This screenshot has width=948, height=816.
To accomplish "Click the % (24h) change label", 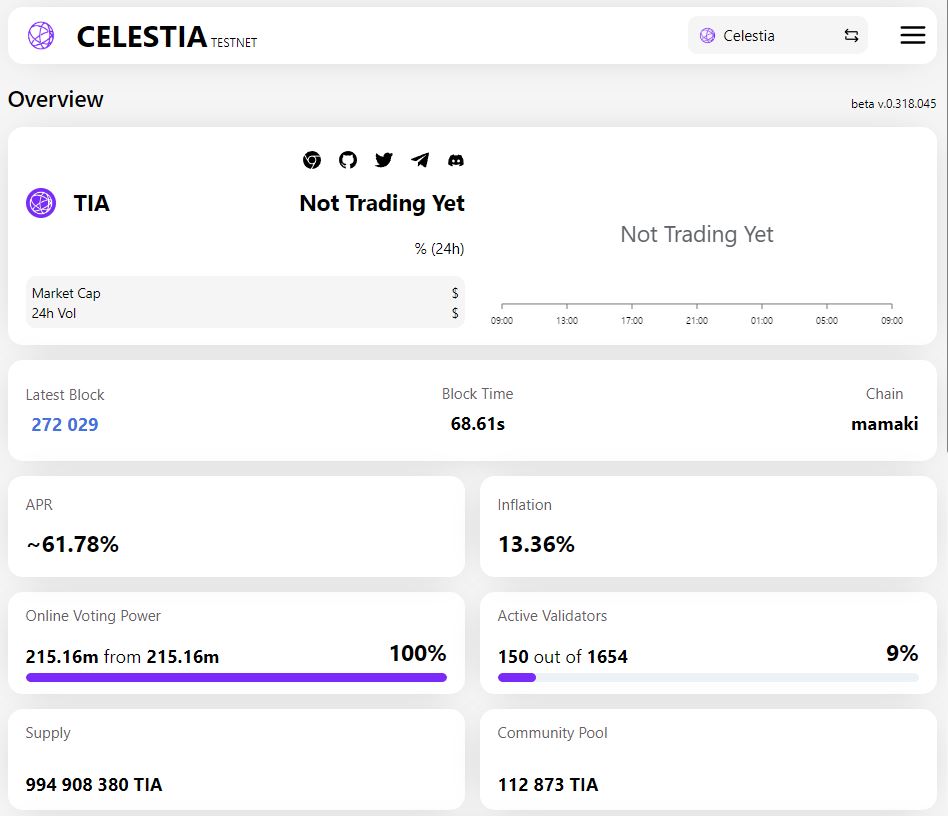I will click(x=440, y=248).
